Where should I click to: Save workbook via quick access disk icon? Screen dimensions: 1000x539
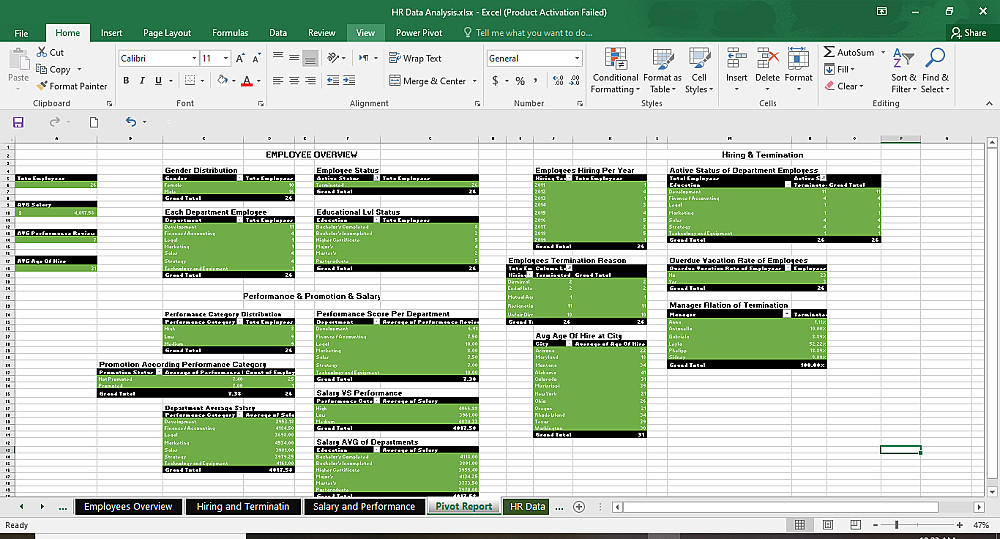(18, 122)
